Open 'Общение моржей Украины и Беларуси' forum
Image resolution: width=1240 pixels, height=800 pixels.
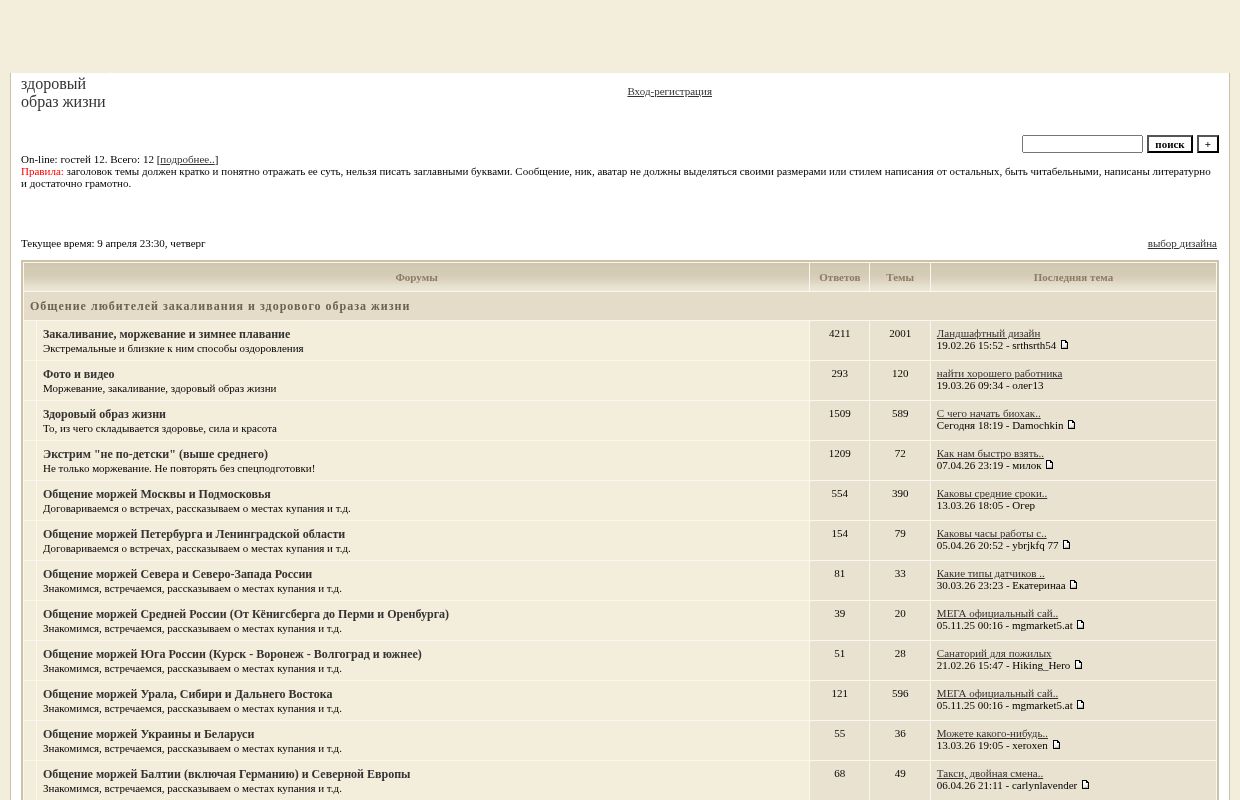coord(148,734)
